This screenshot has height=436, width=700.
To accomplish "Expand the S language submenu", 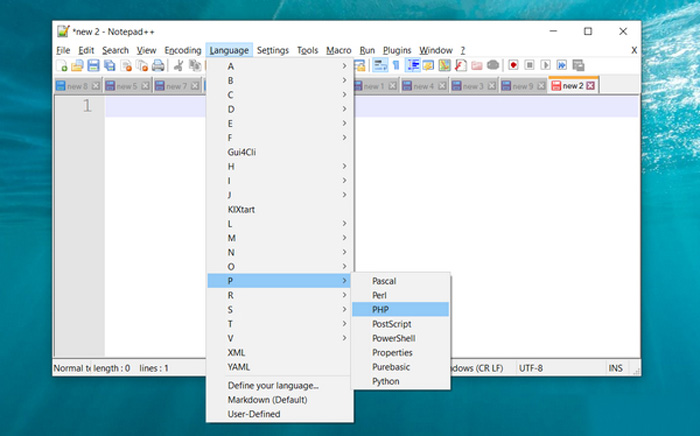I will click(280, 310).
